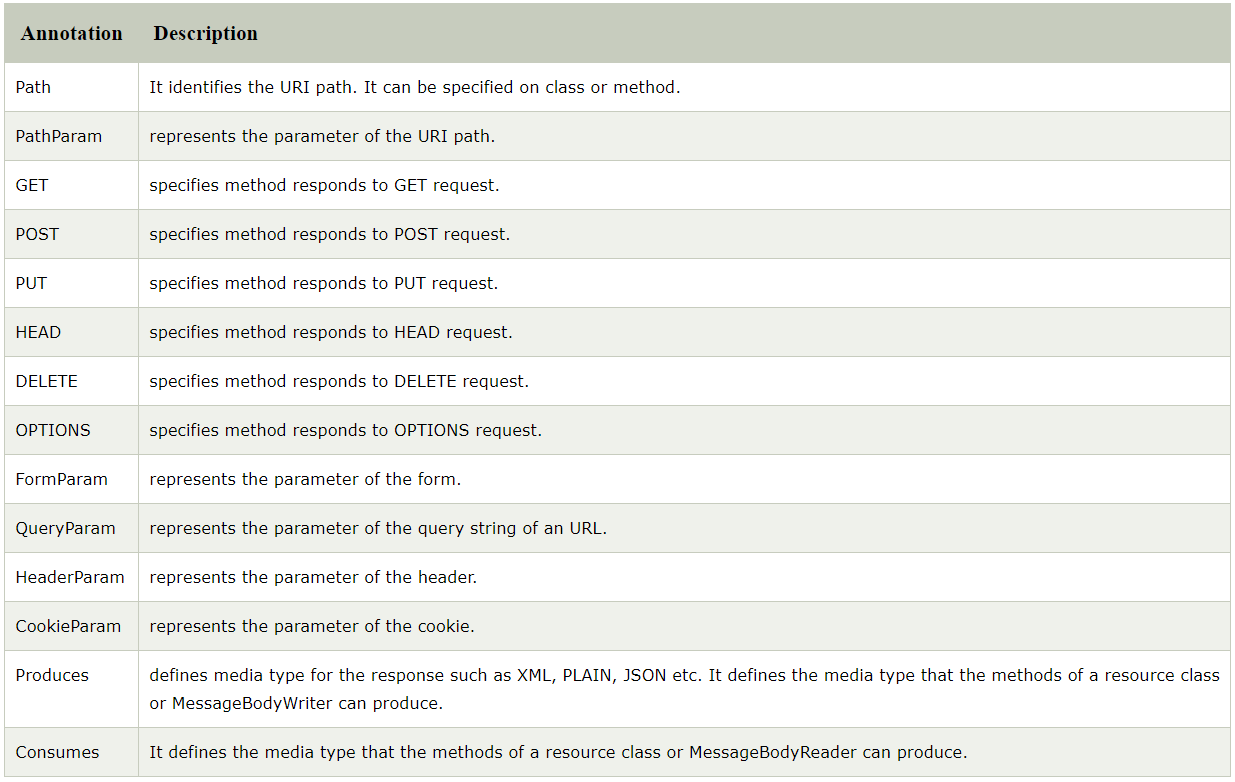Select the QueryParam annotation cell
The width and height of the screenshot is (1235, 782).
pyautogui.click(x=65, y=528)
